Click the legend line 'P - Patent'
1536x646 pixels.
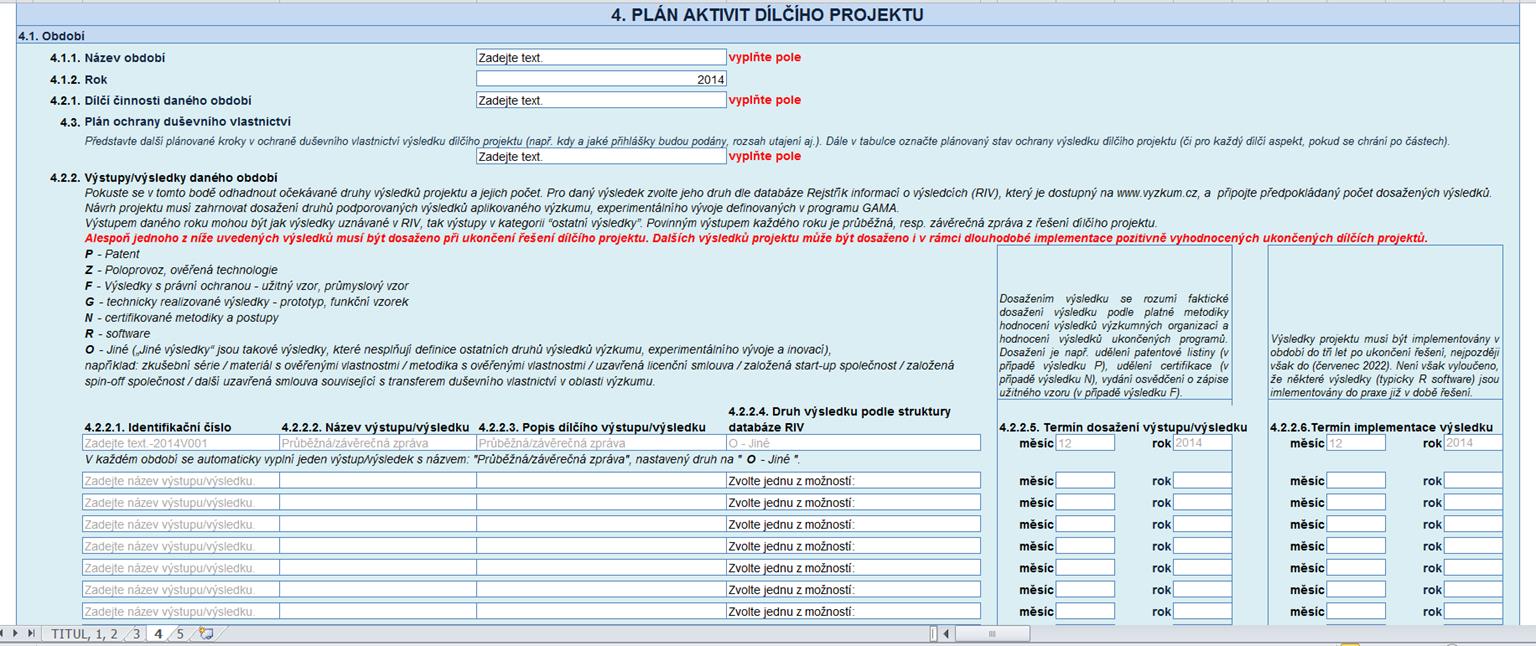click(112, 255)
